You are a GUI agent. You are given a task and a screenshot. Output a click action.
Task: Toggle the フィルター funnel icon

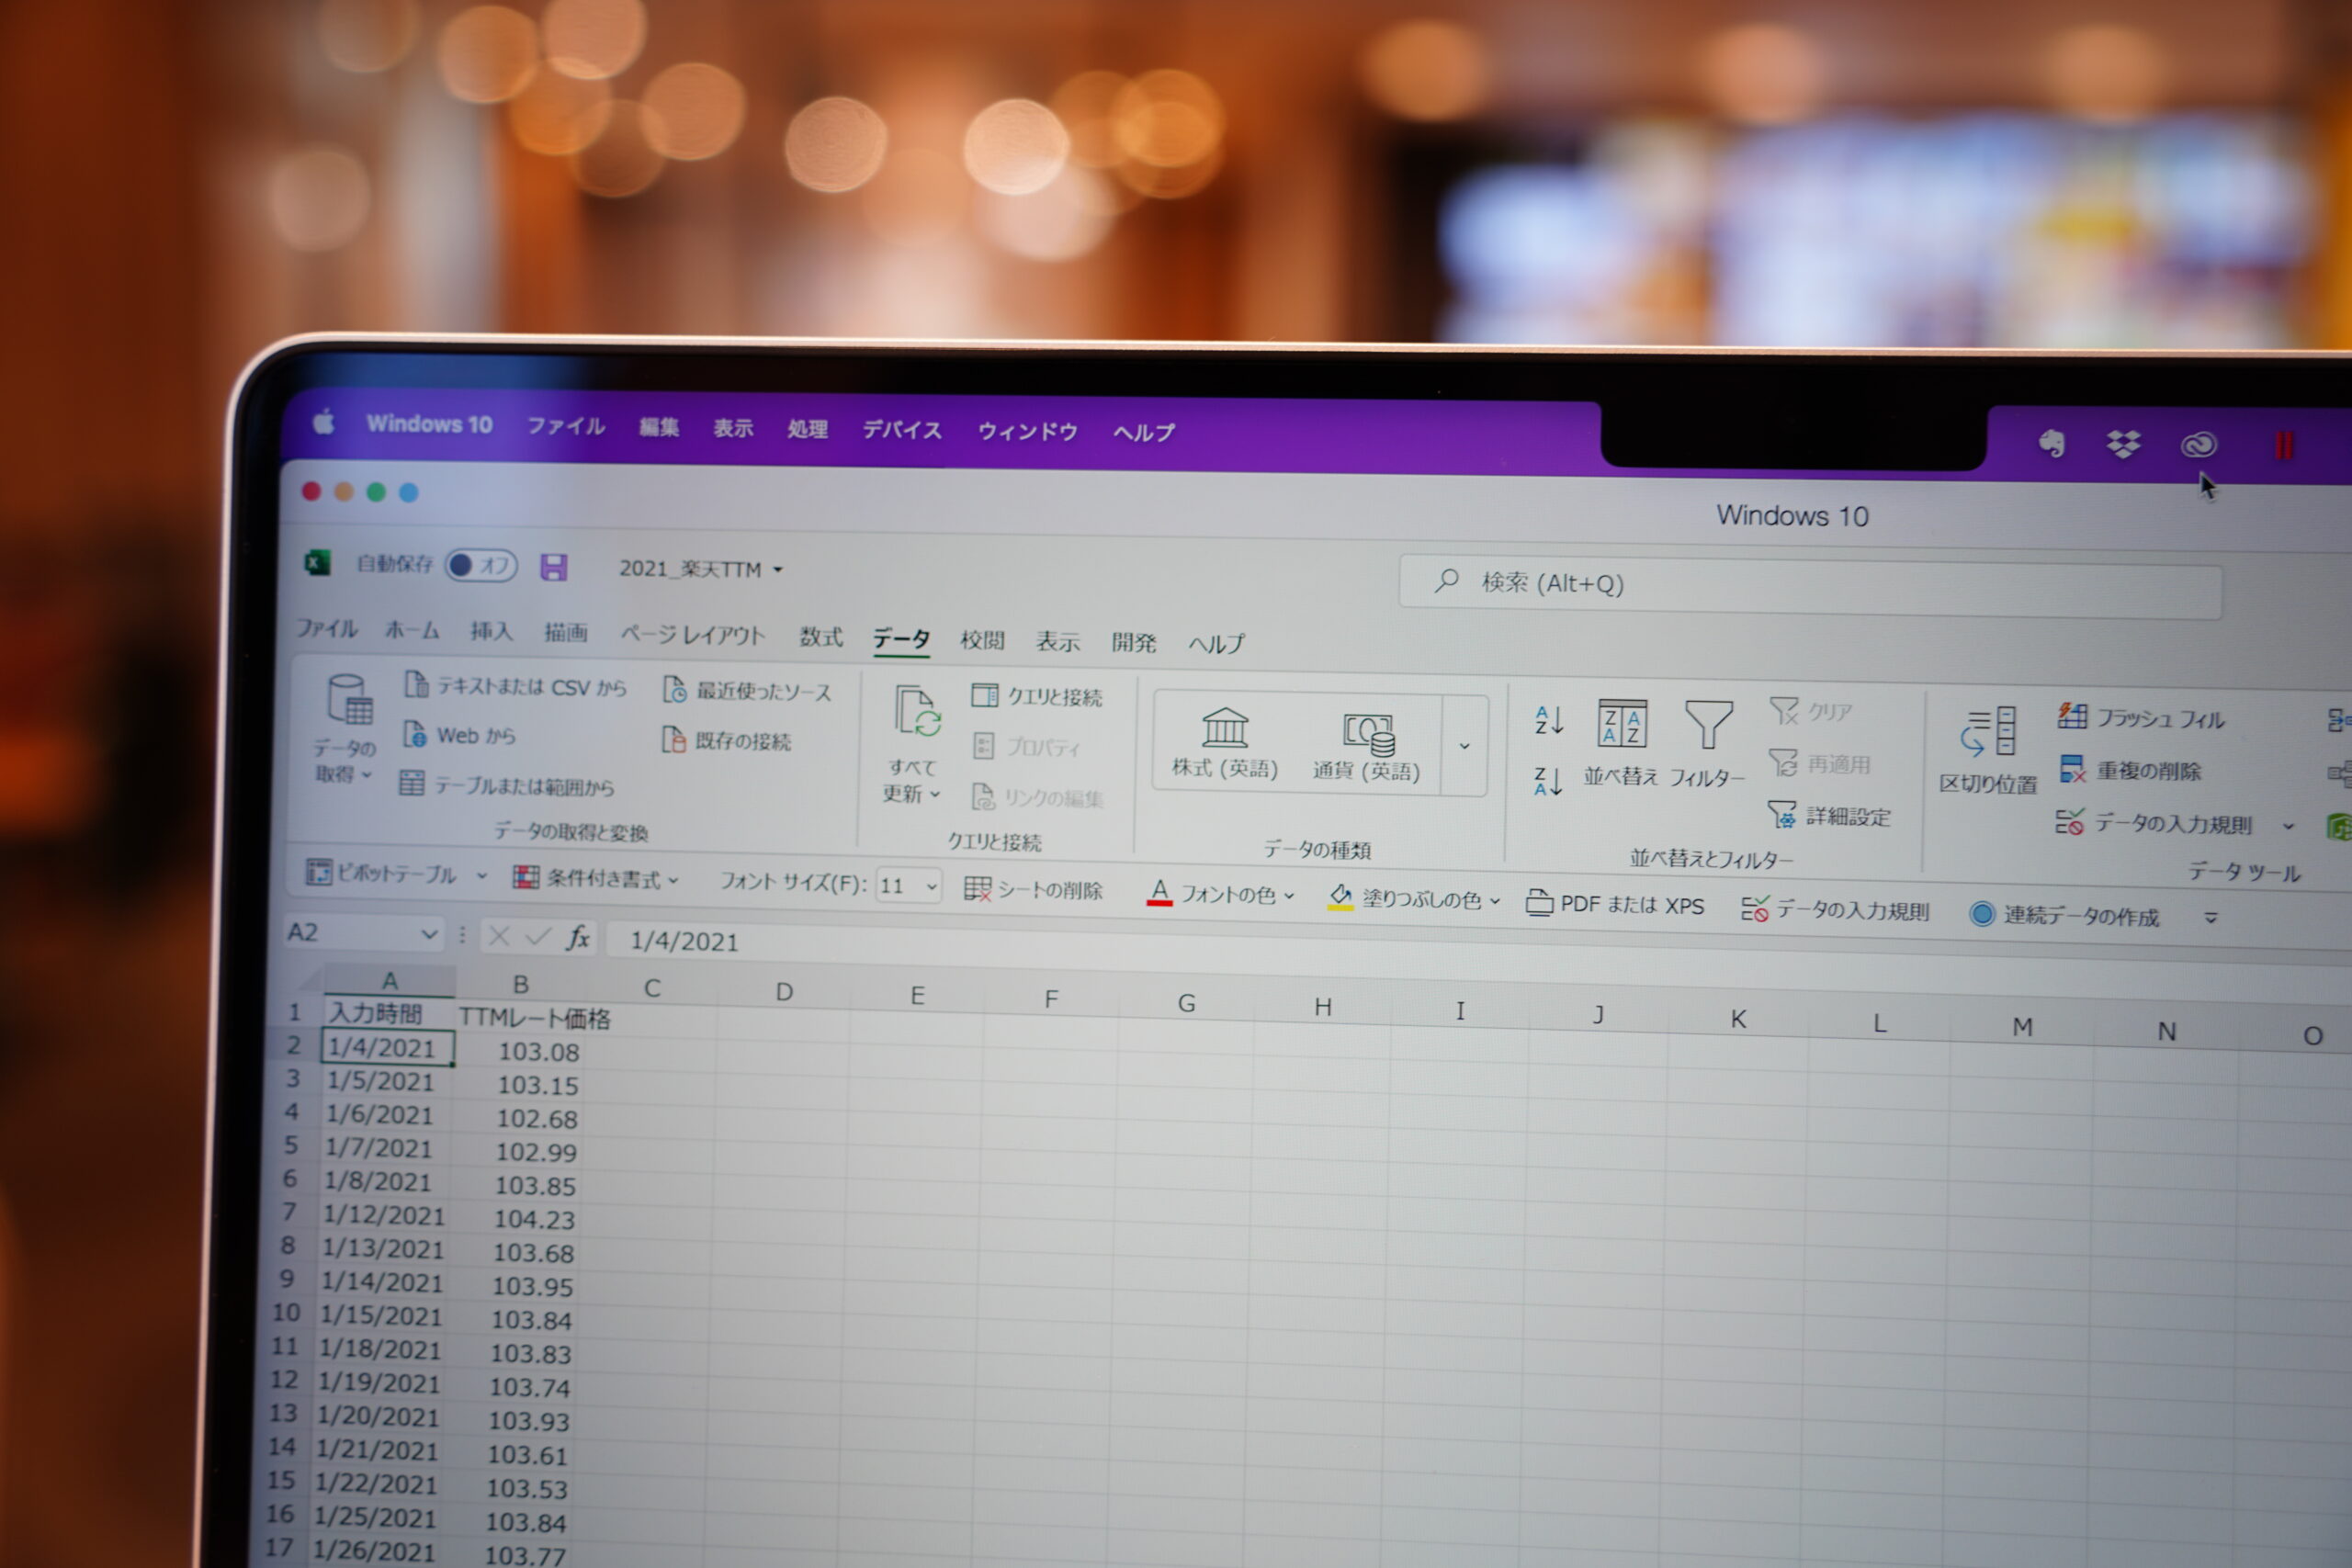[1708, 725]
